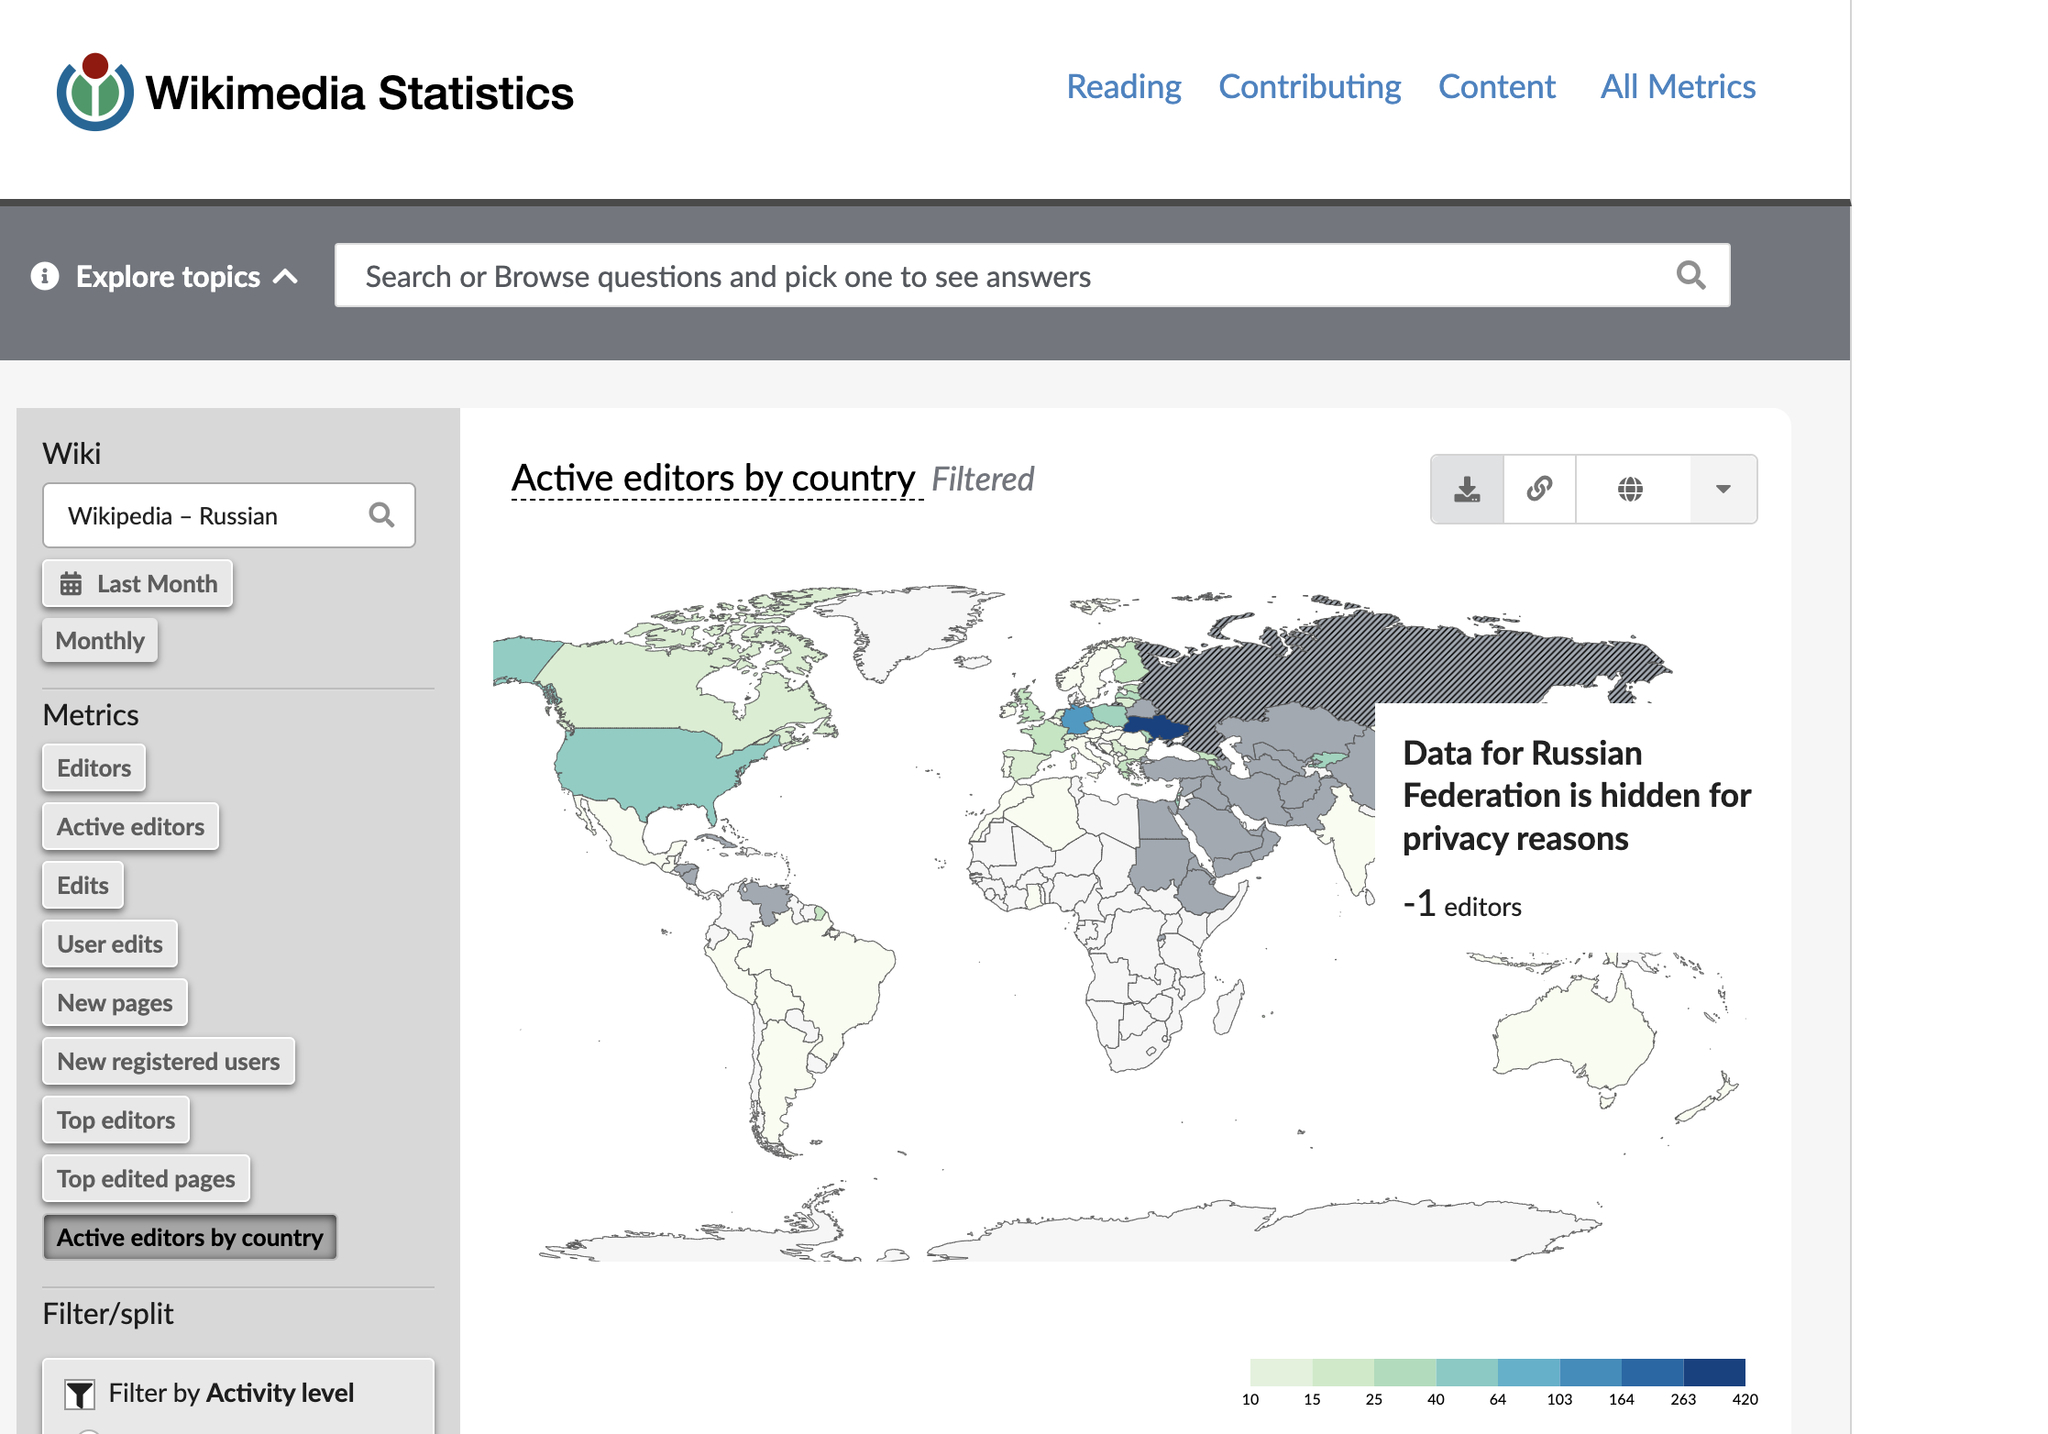Screen dimensions: 2048x1434
Task: Click the search magnifier in the questions bar
Action: click(x=1690, y=275)
